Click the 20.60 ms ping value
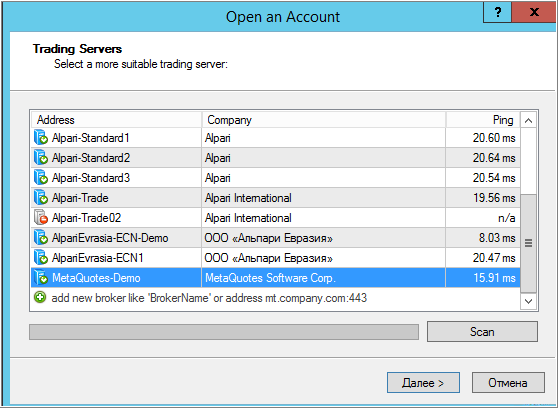This screenshot has width=558, height=408. coord(494,137)
